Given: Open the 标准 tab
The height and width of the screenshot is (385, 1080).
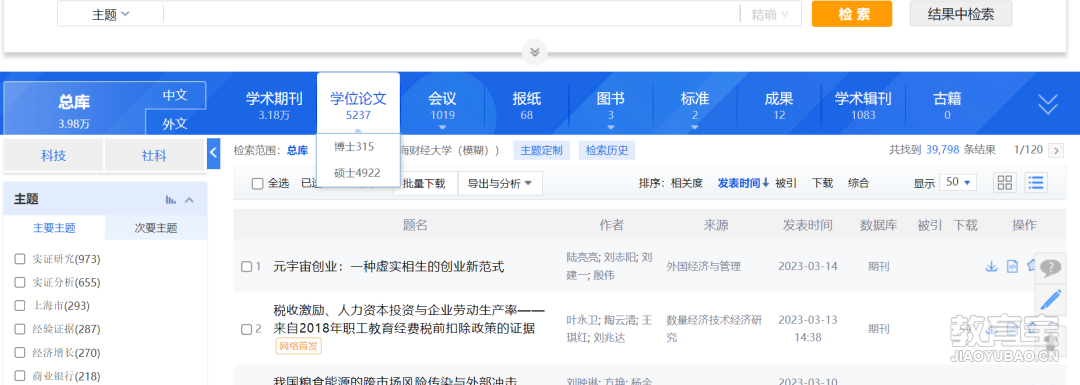Looking at the screenshot, I should click(694, 105).
